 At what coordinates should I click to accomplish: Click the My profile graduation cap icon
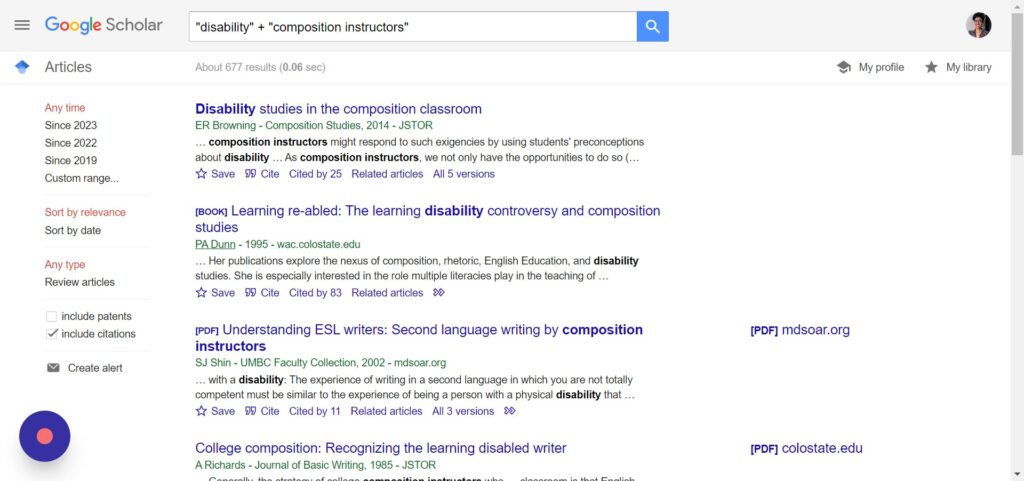coord(844,67)
